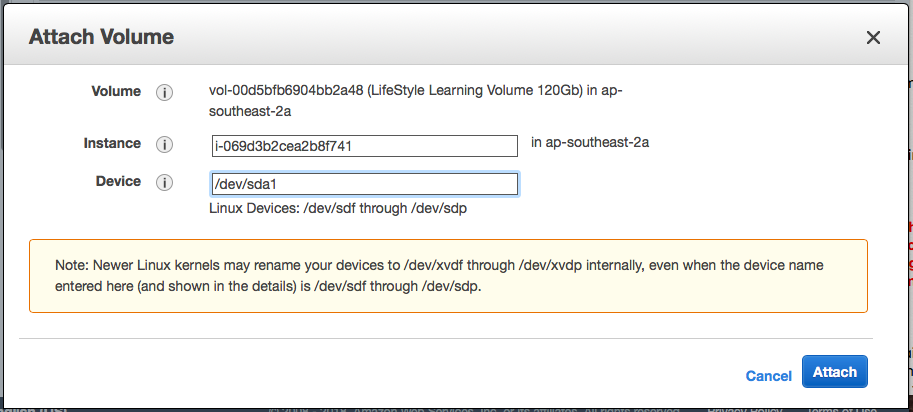Close the Attach Volume dialog
The image size is (913, 412).
point(873,38)
